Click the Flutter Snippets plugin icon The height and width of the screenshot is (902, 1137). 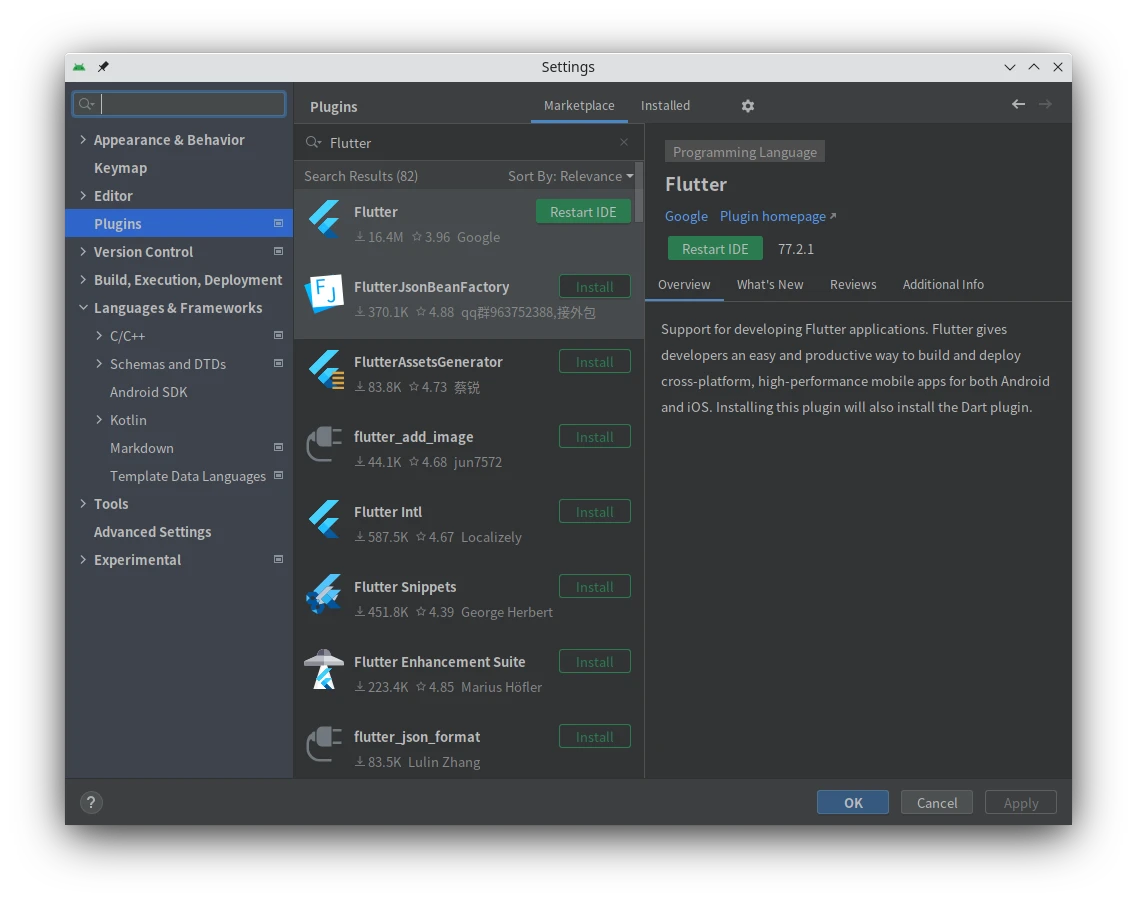[324, 594]
